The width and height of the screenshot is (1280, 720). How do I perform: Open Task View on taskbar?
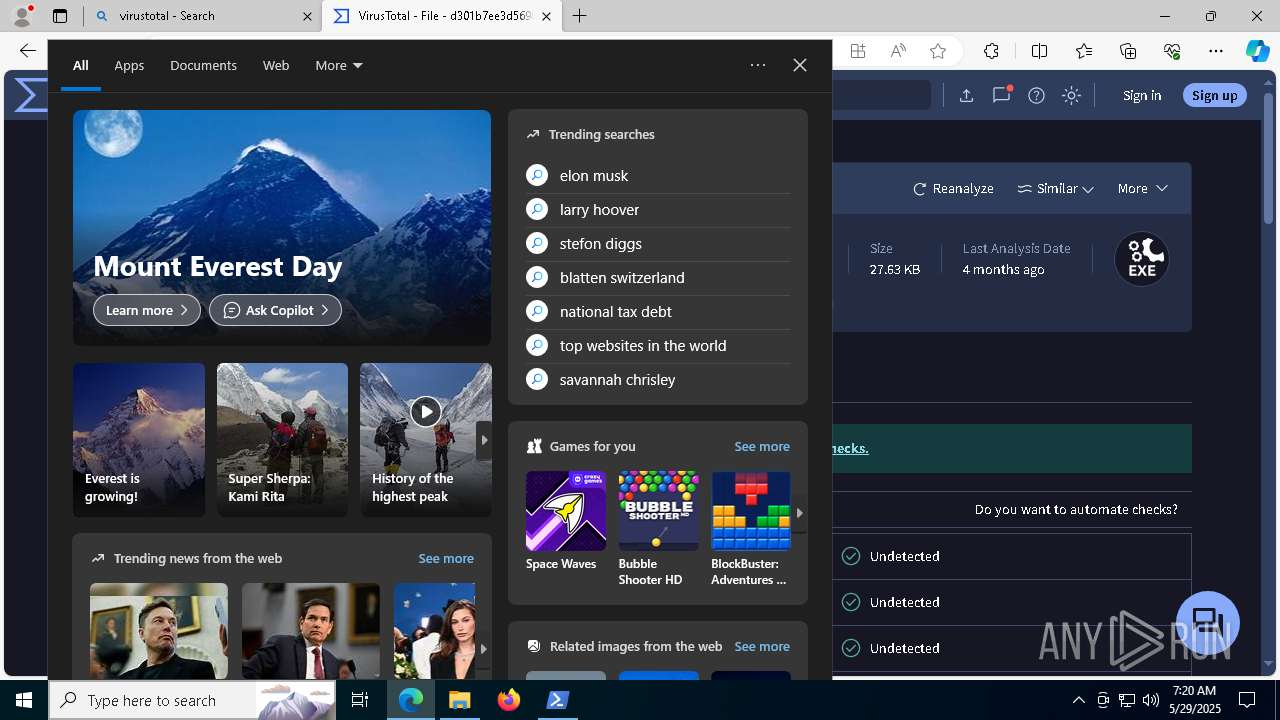[361, 701]
